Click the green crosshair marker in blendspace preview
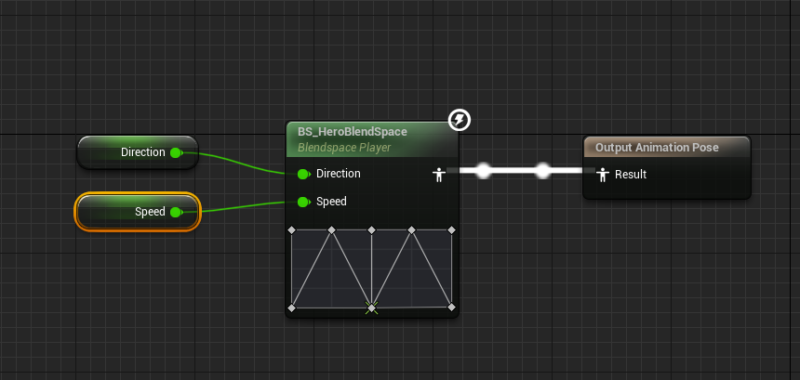This screenshot has width=800, height=380. 371,308
